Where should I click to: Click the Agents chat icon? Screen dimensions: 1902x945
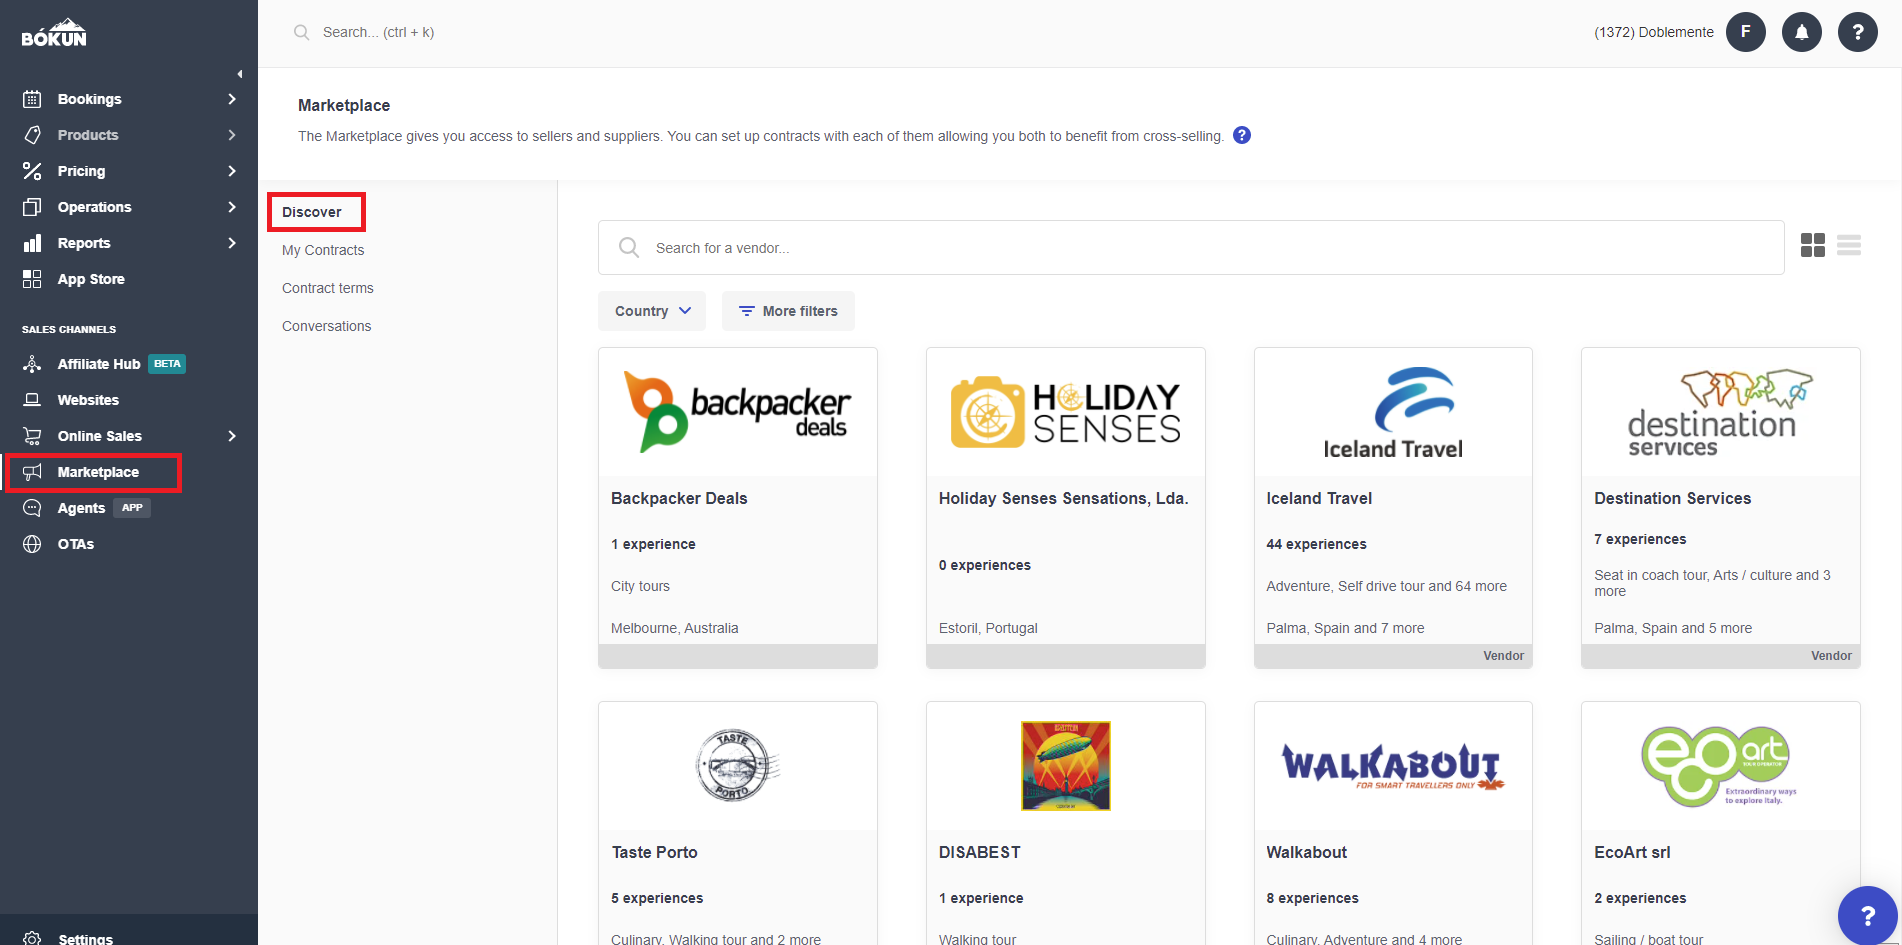[x=32, y=508]
